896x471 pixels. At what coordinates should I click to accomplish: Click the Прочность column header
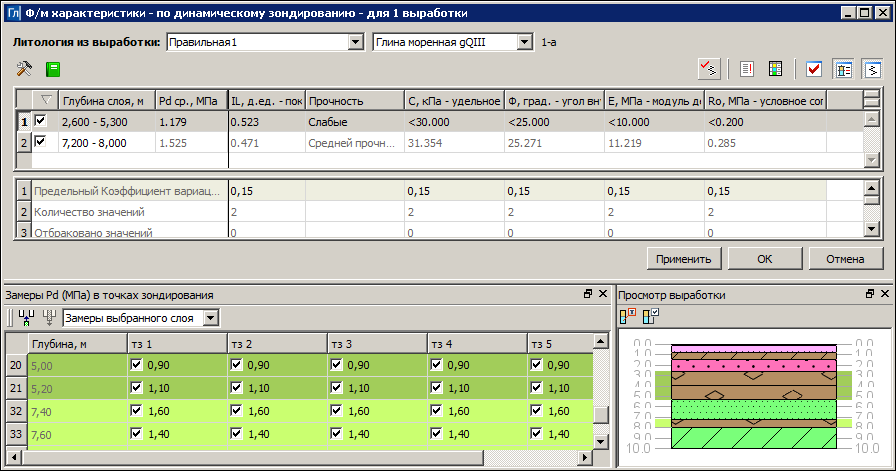pyautogui.click(x=354, y=101)
